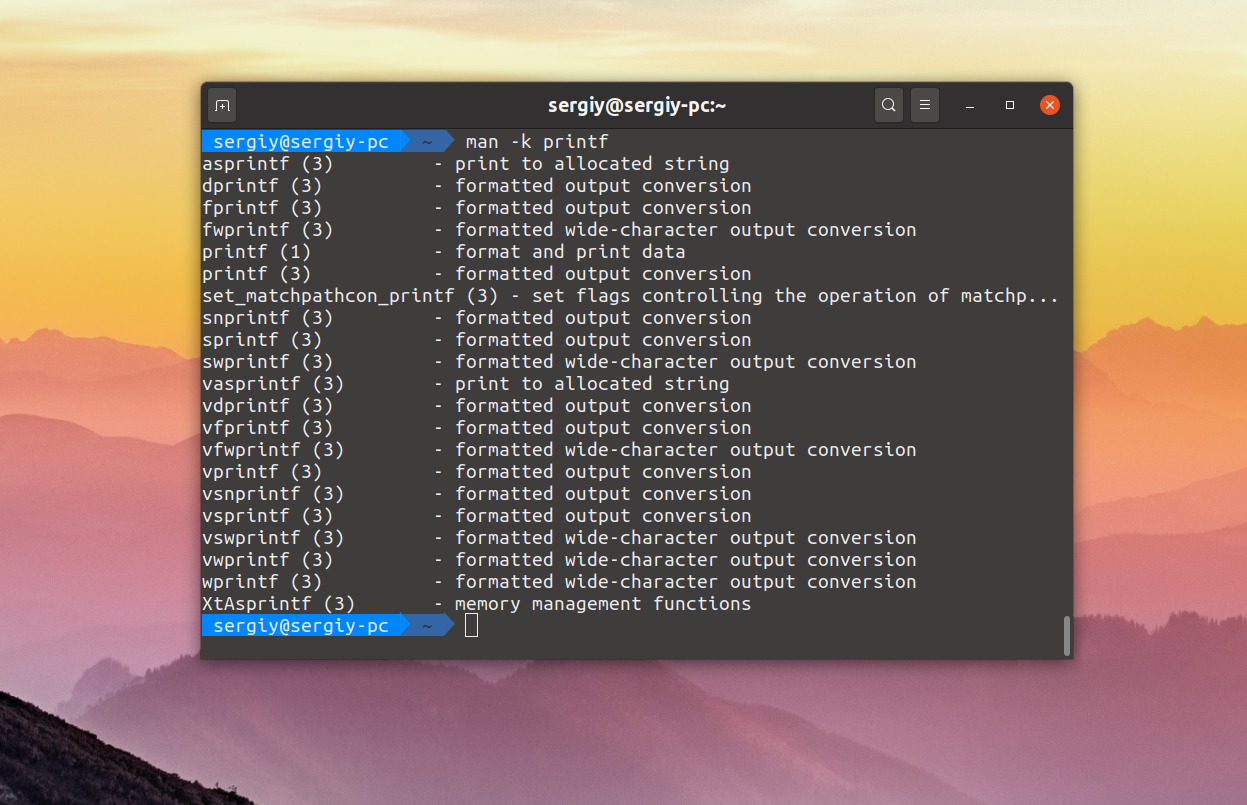Click the vfprintf (3) entry
The height and width of the screenshot is (805, 1247).
pyautogui.click(x=267, y=428)
